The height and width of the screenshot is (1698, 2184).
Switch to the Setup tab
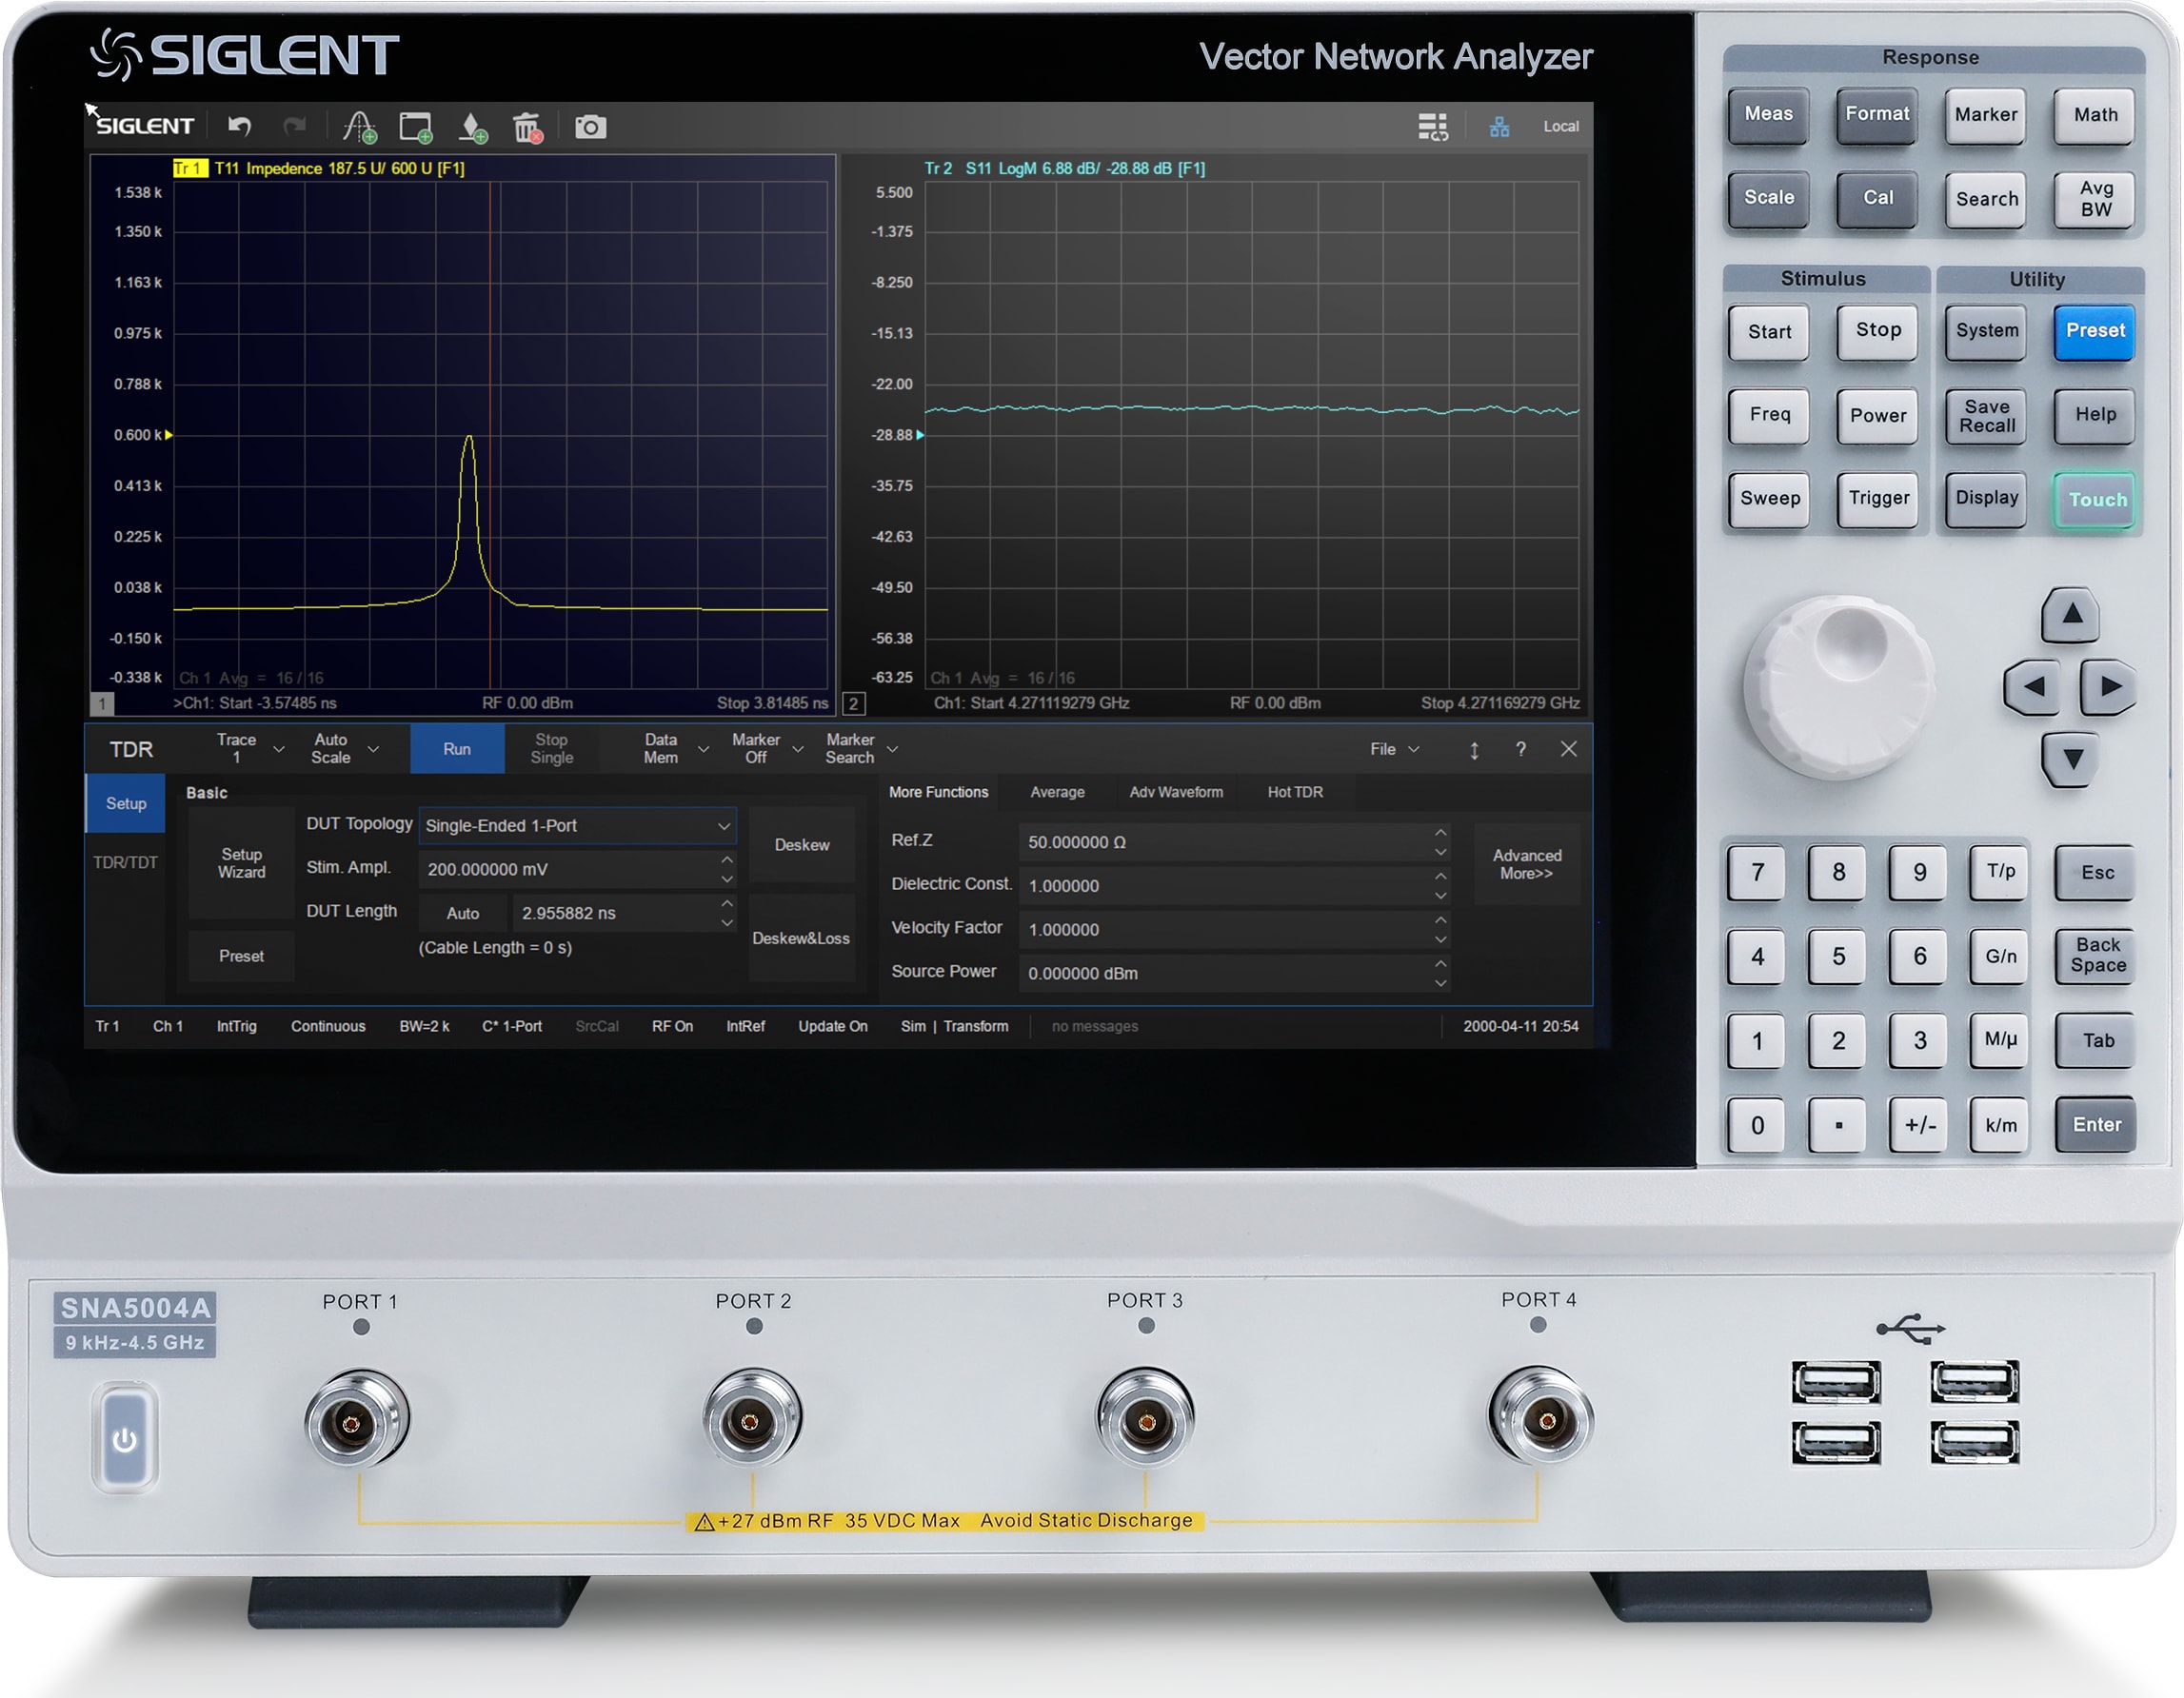click(x=126, y=804)
